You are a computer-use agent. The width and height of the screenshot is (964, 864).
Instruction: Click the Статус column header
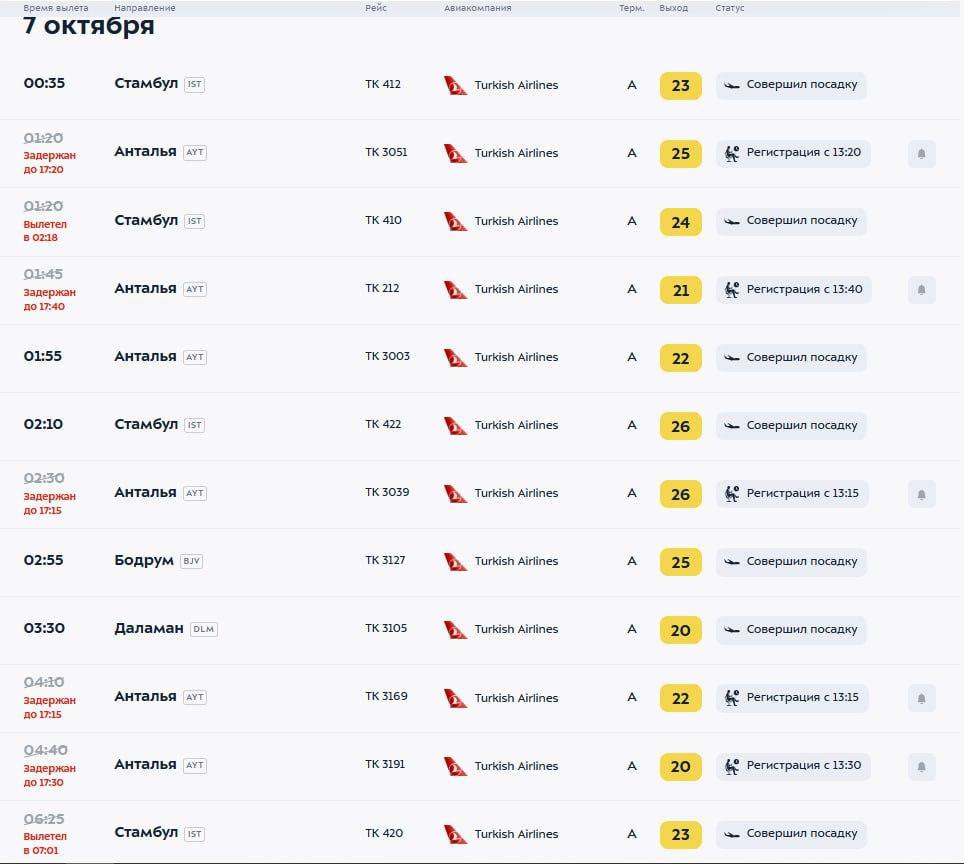pos(729,8)
